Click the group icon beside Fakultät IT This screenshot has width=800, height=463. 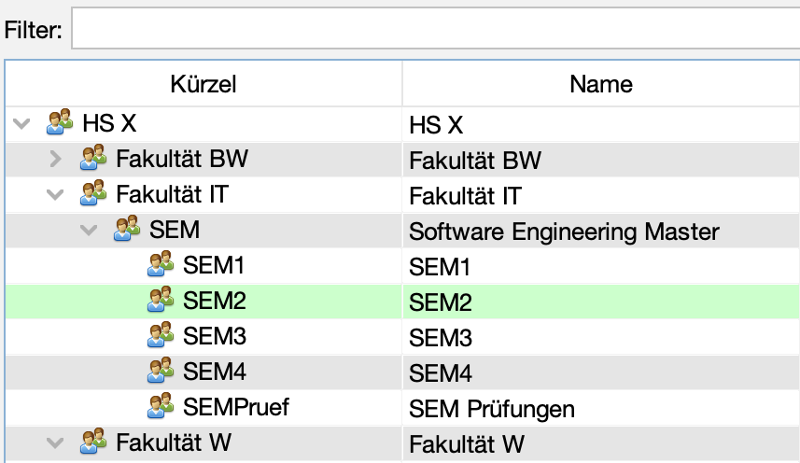click(94, 193)
